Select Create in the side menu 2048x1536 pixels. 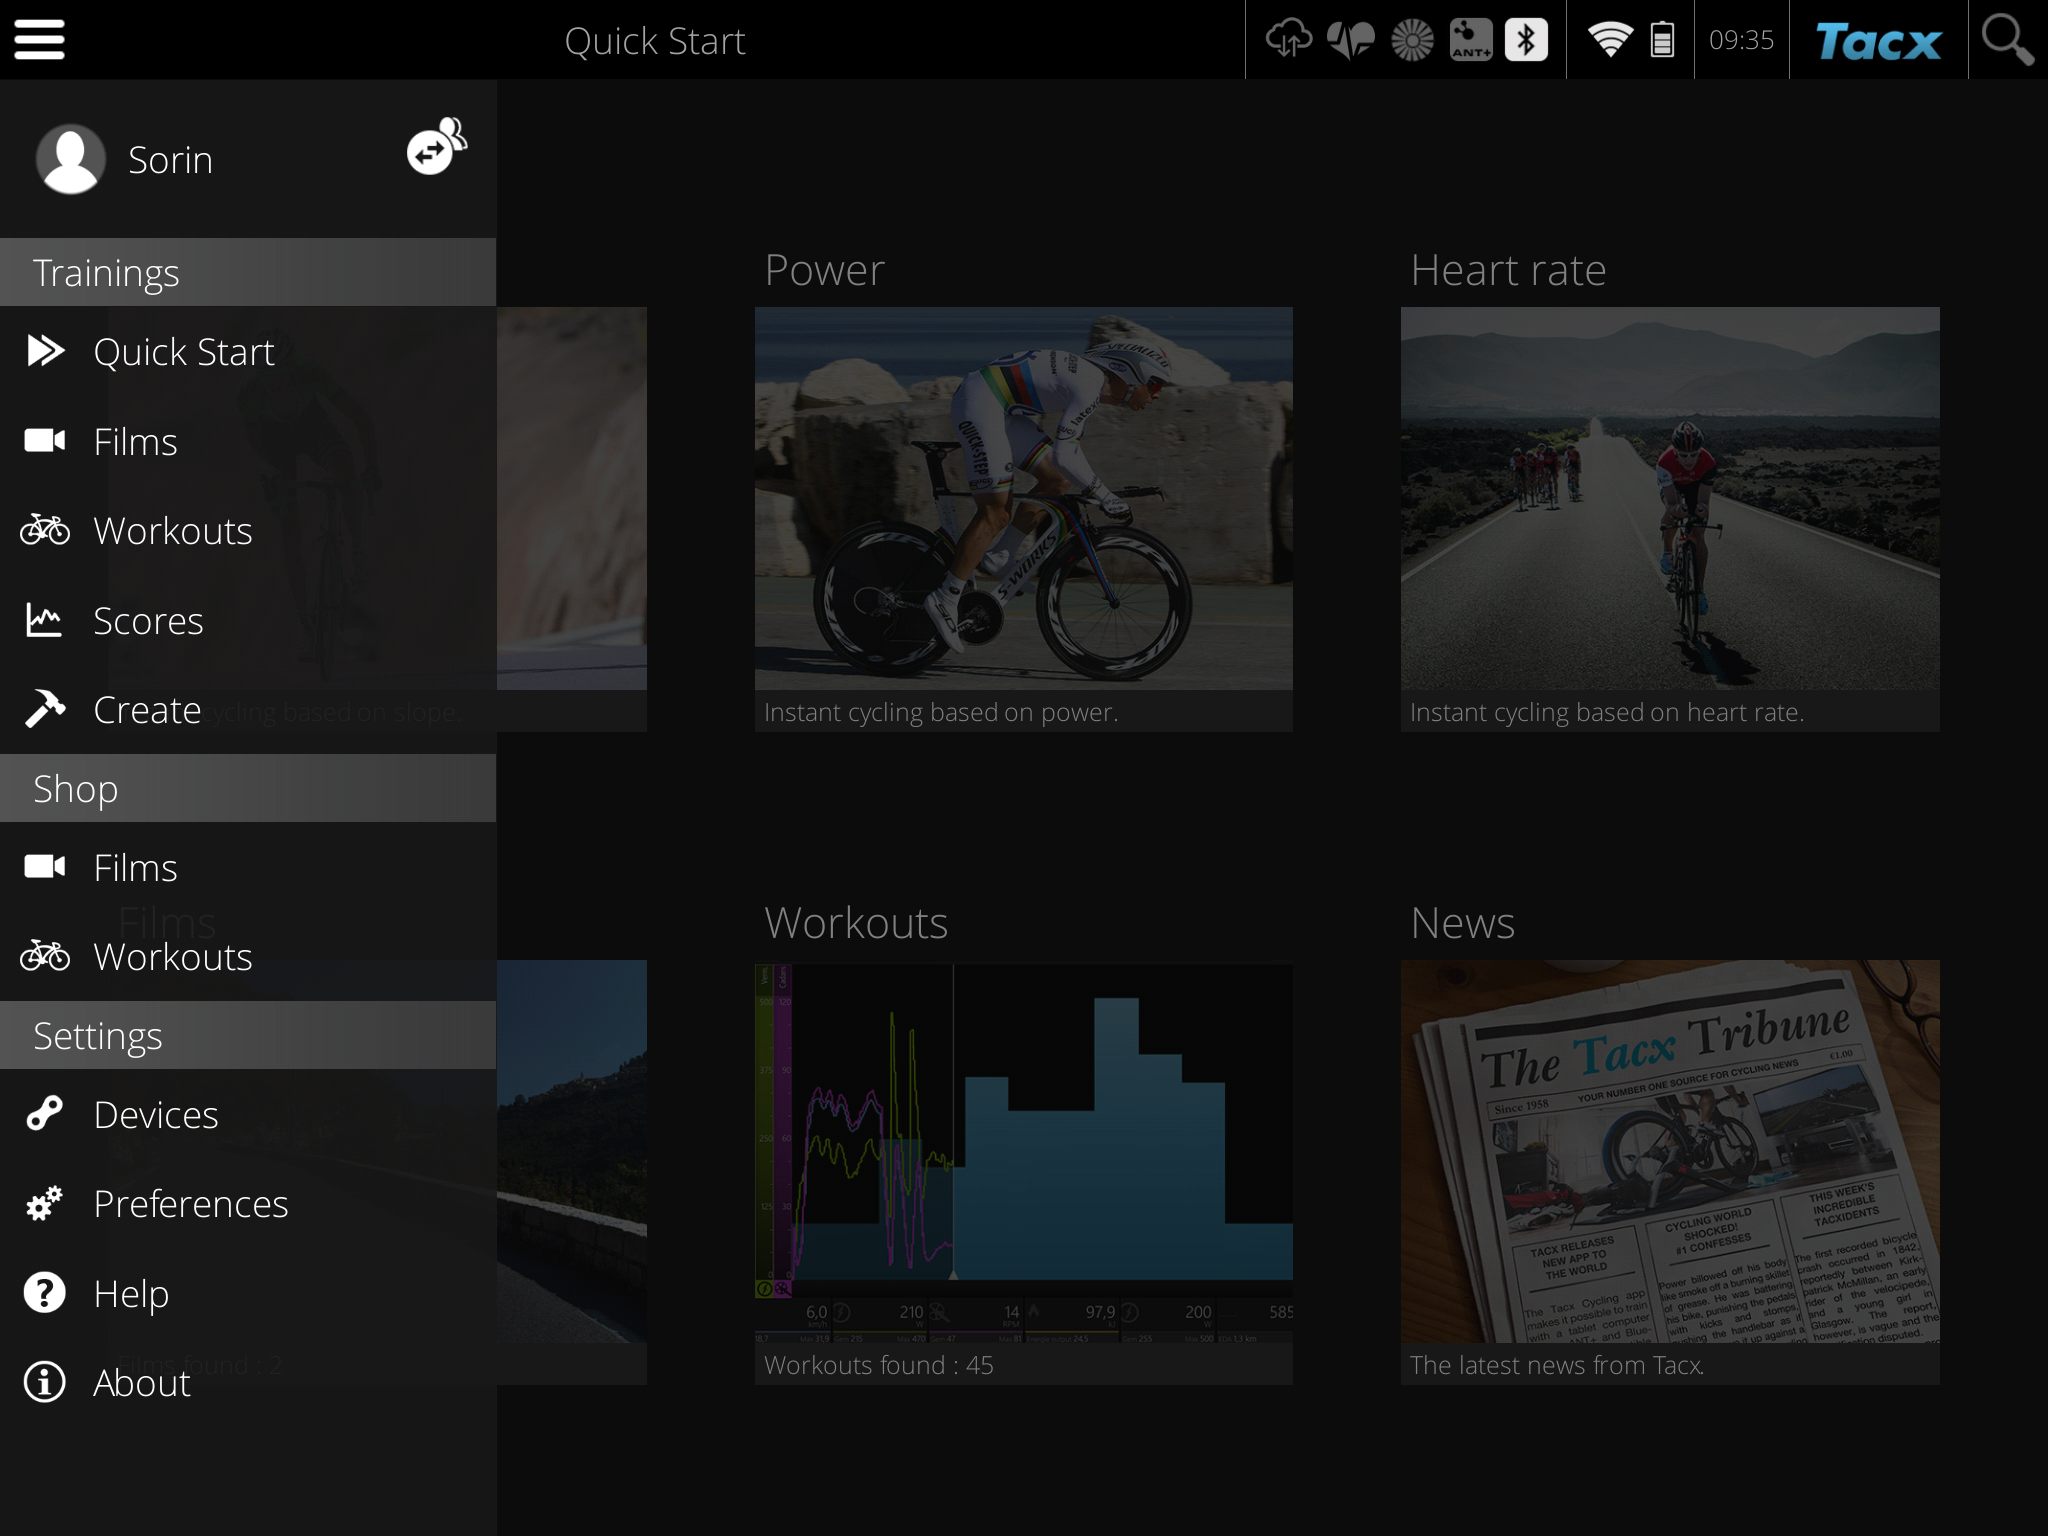pos(248,709)
